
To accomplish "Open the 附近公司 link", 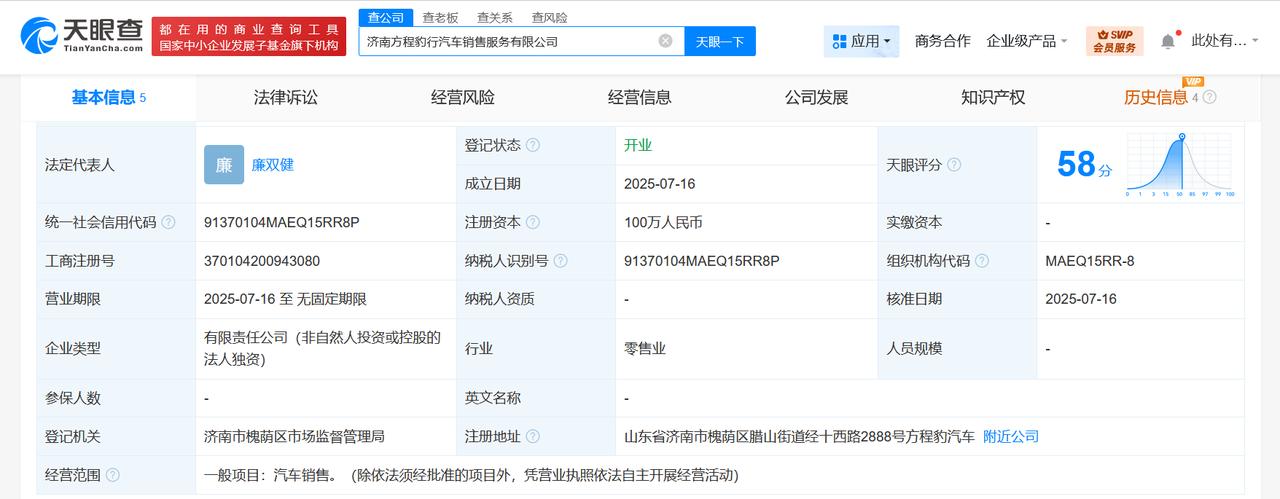I will click(x=1011, y=437).
